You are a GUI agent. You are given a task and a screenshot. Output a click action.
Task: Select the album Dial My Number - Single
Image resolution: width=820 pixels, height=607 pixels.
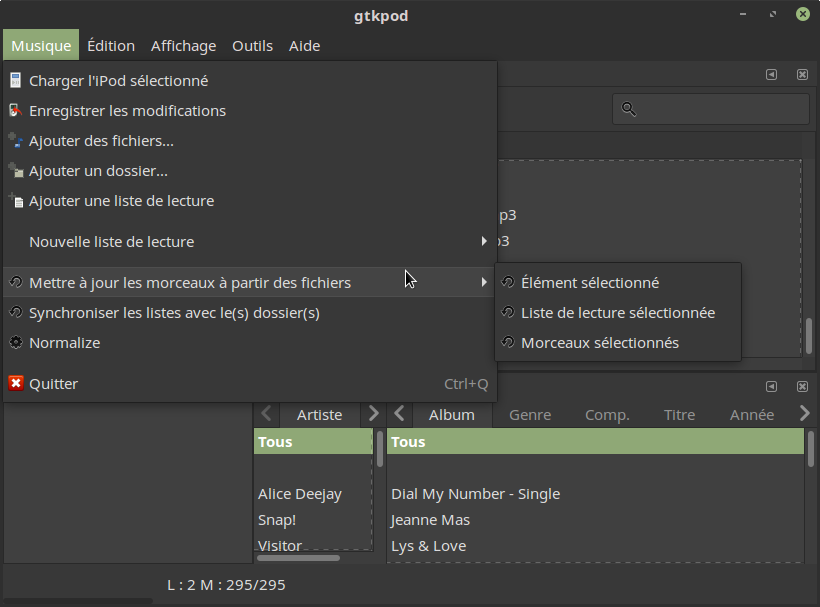click(x=476, y=494)
